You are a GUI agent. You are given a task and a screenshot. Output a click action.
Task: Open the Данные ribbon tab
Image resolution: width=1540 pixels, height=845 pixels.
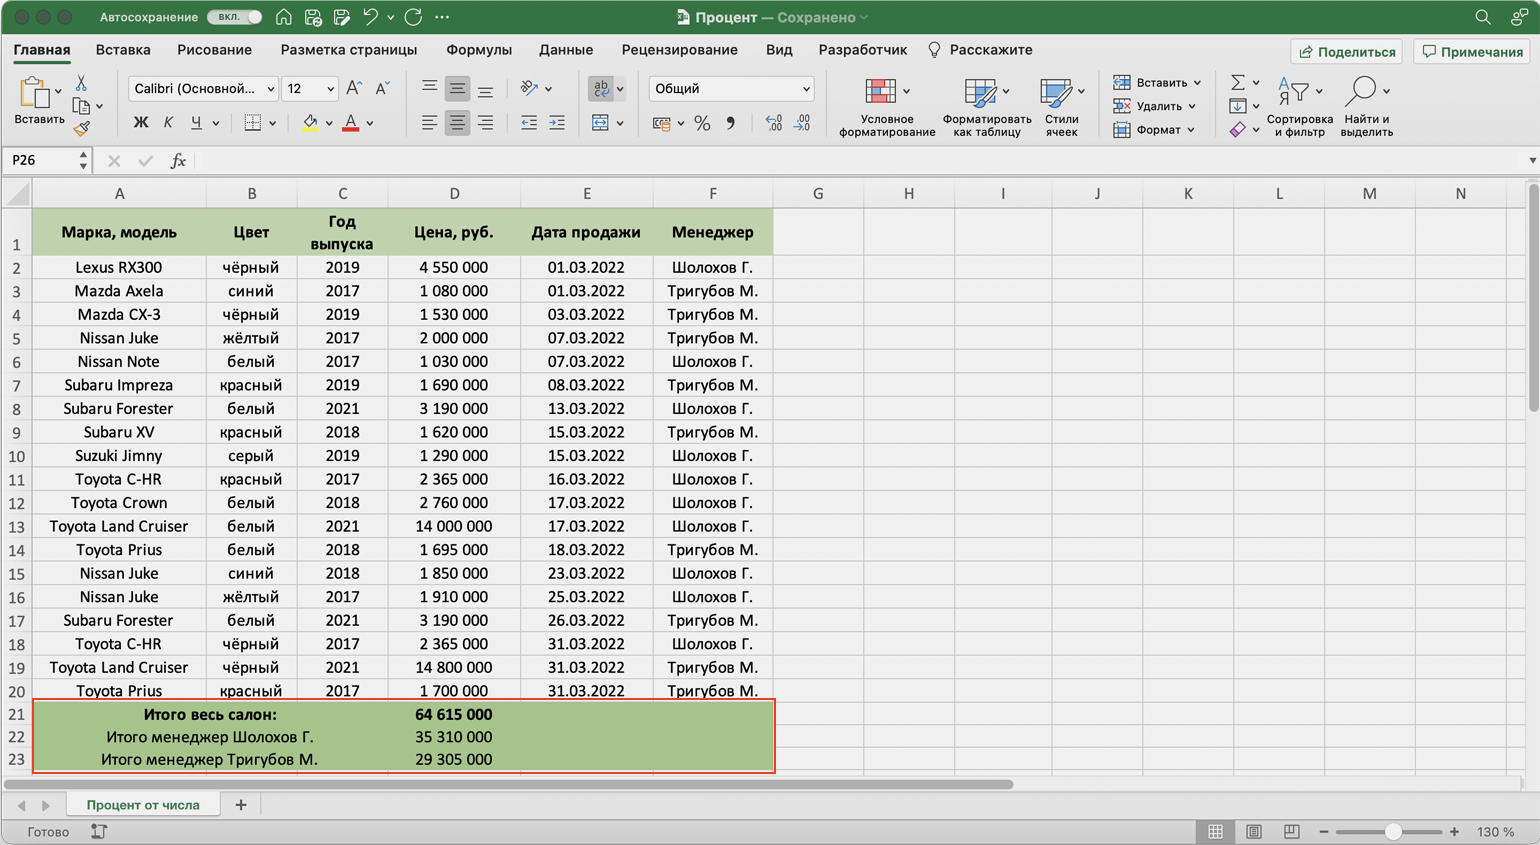(x=565, y=50)
